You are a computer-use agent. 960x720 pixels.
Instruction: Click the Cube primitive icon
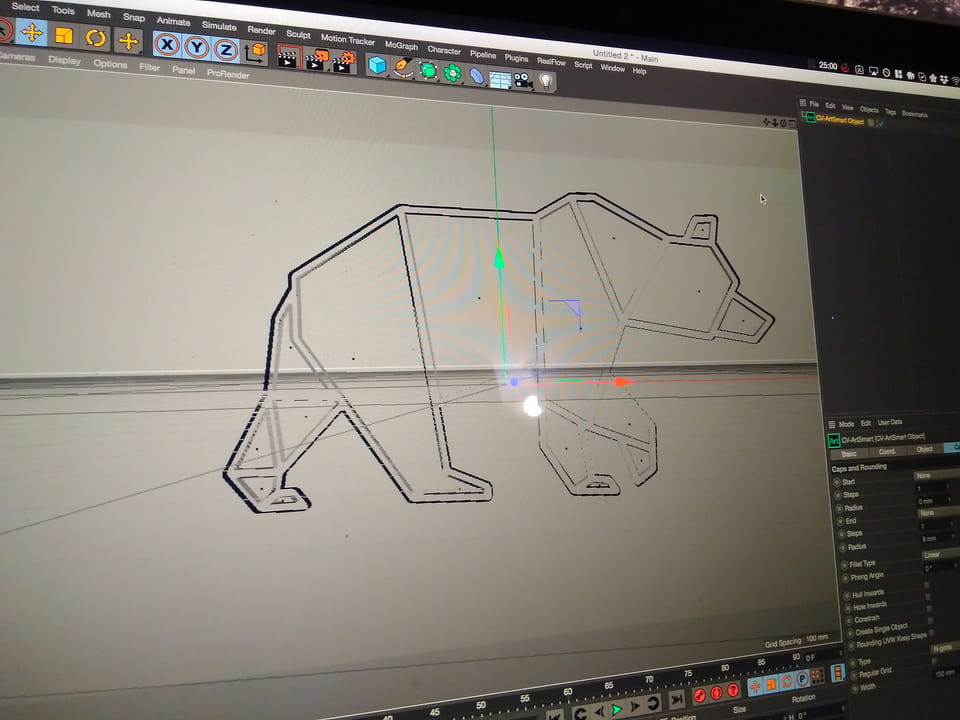(377, 65)
